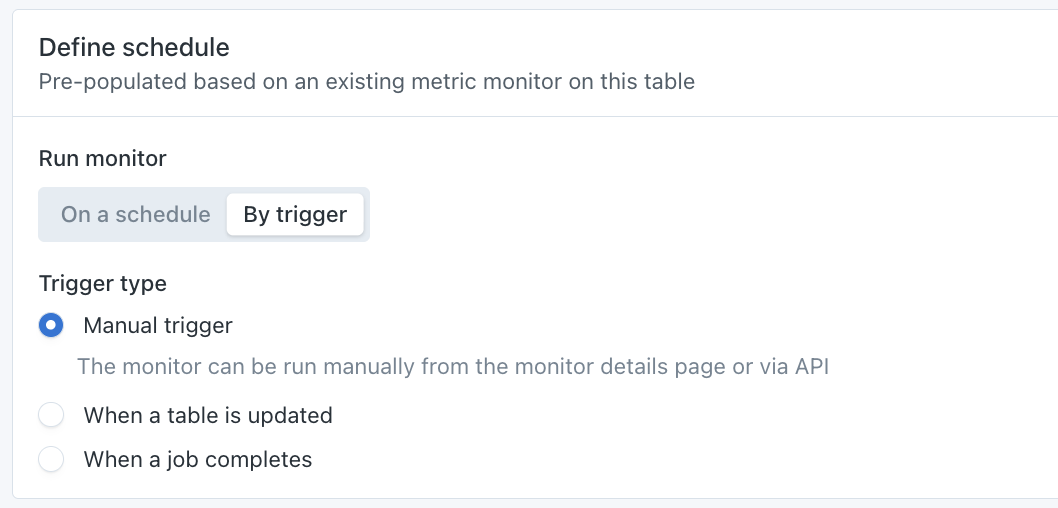Click the word API in the description

tap(811, 367)
